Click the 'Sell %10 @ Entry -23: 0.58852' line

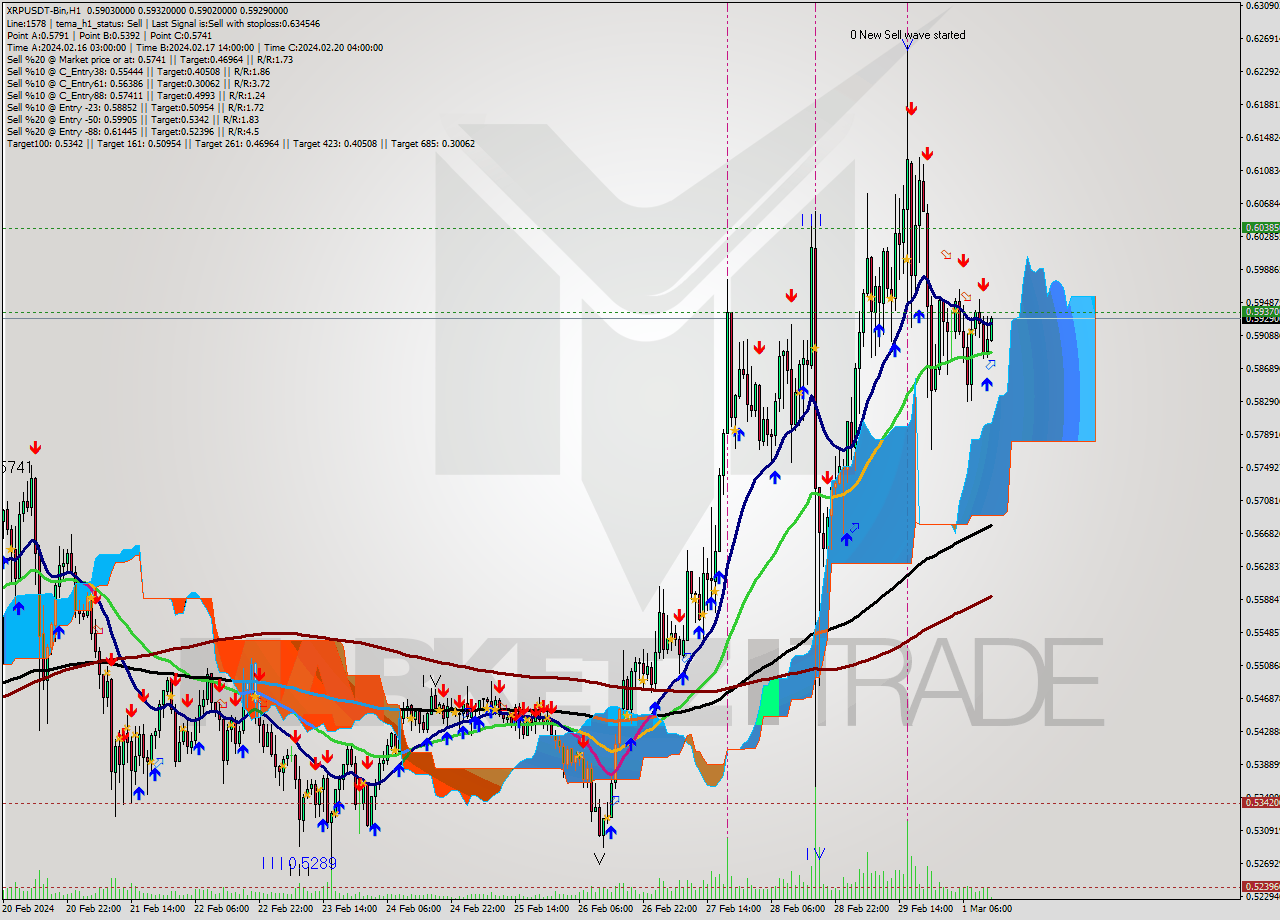point(135,107)
